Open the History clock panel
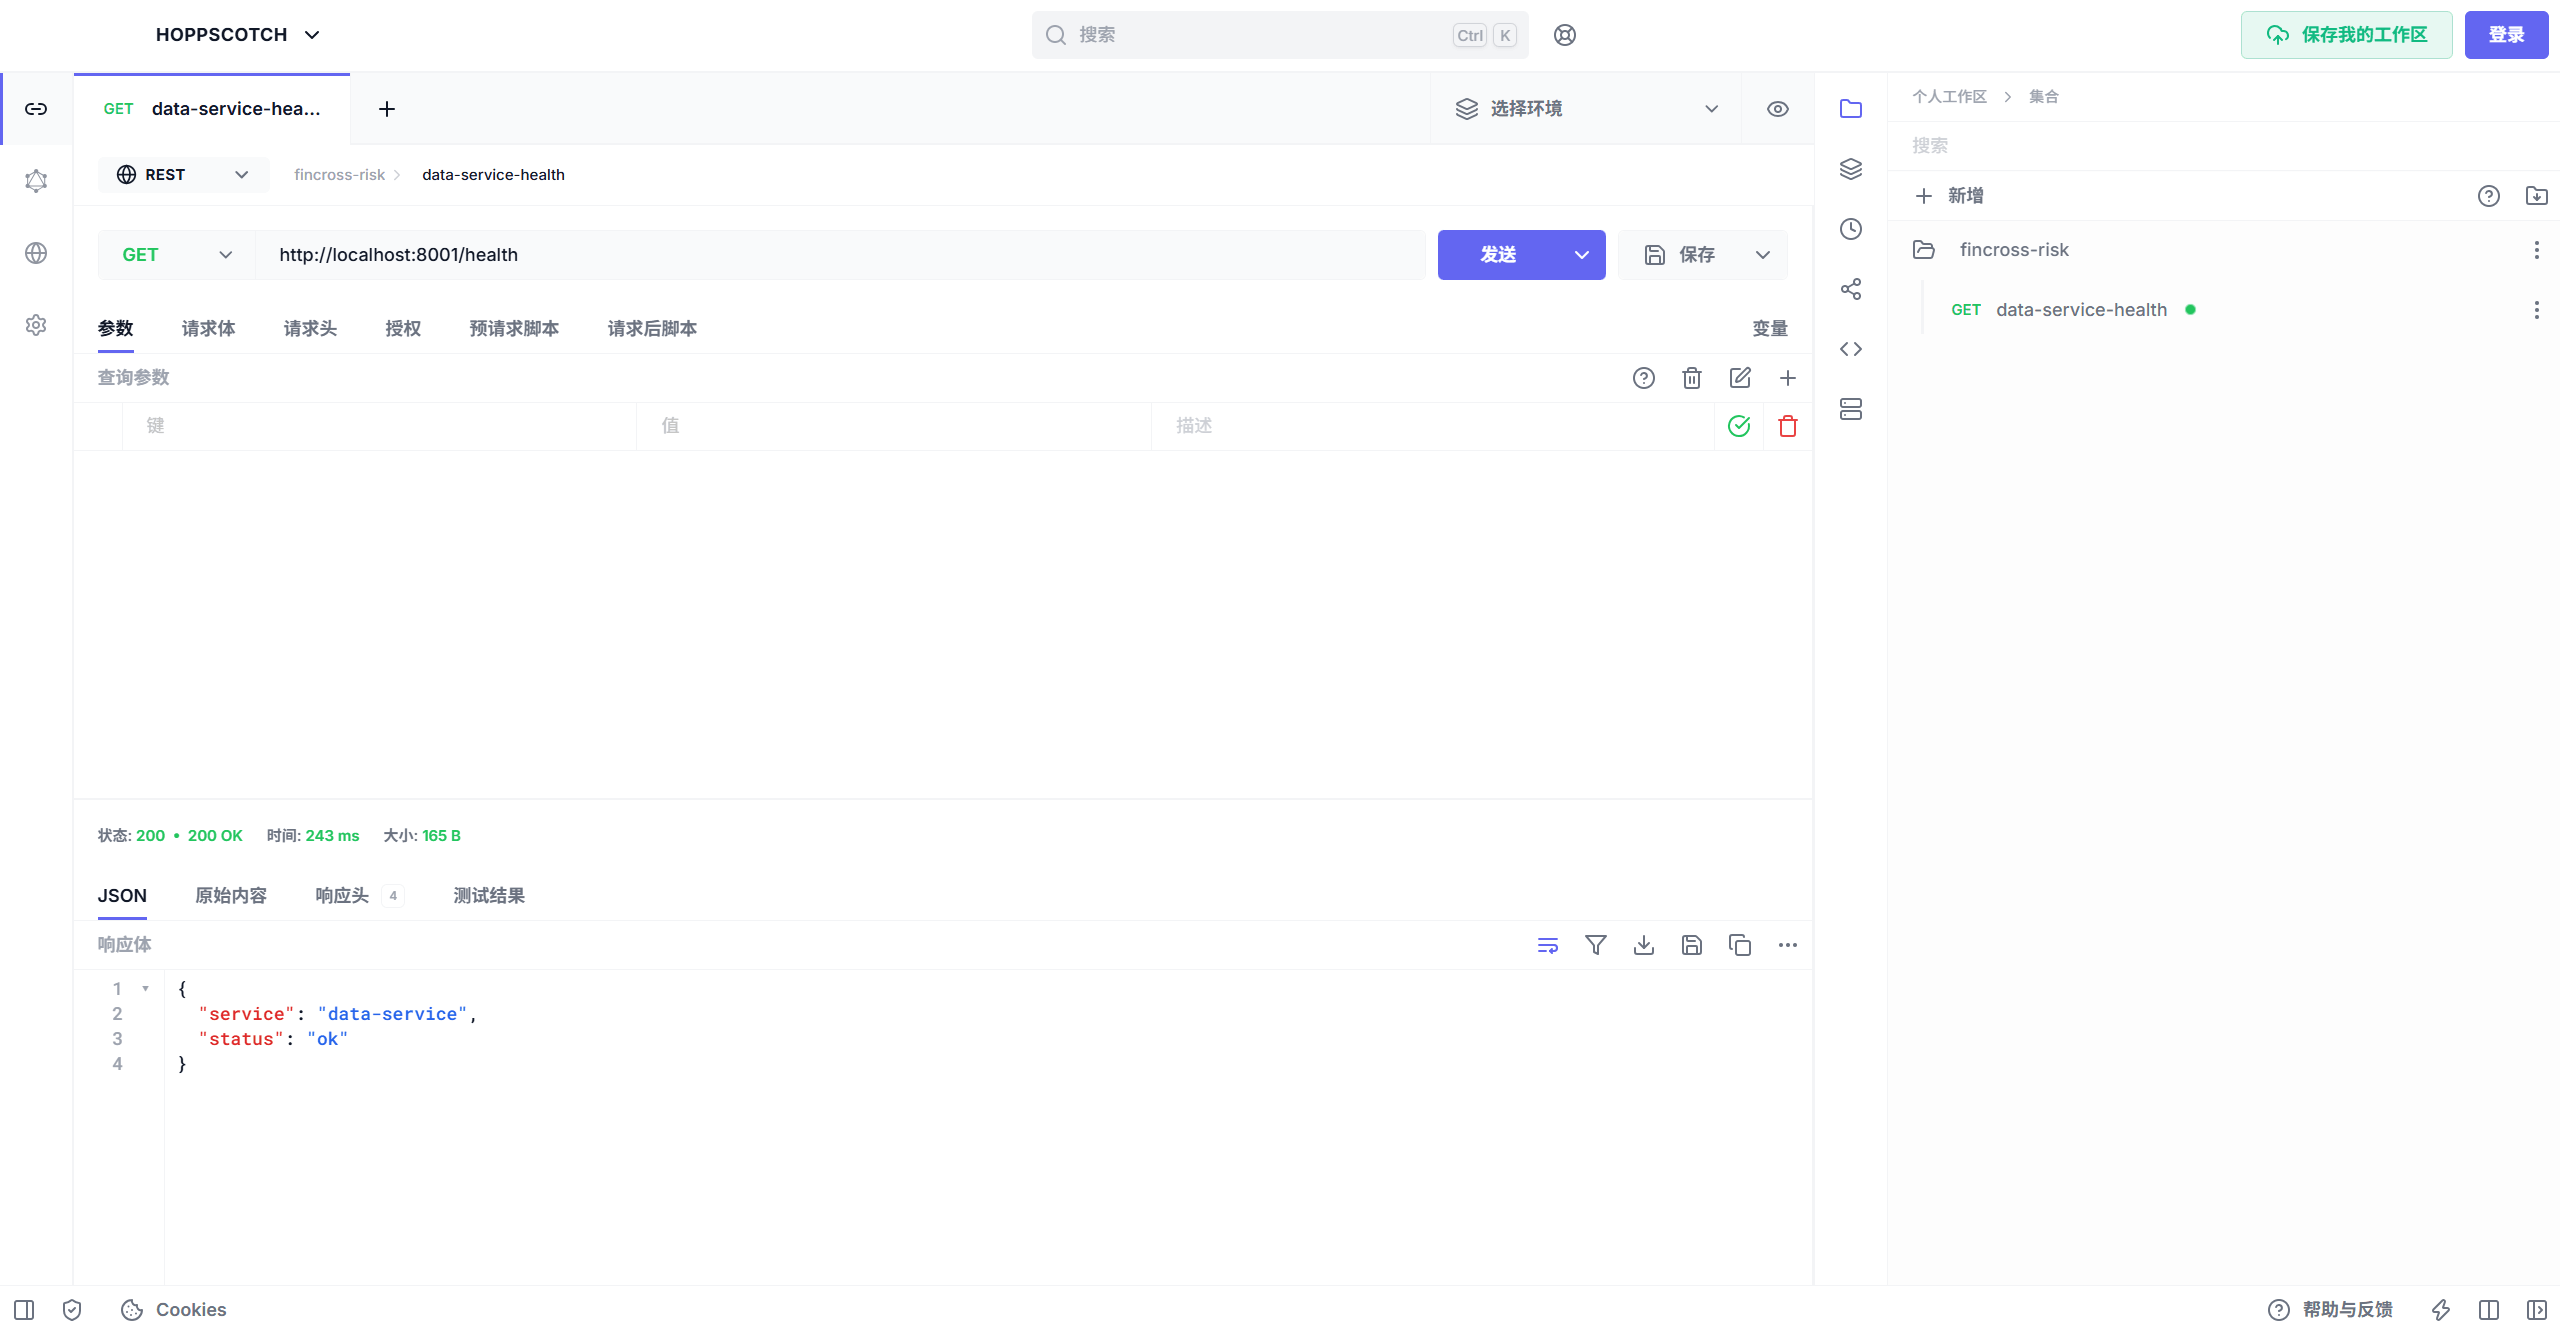 click(1851, 229)
